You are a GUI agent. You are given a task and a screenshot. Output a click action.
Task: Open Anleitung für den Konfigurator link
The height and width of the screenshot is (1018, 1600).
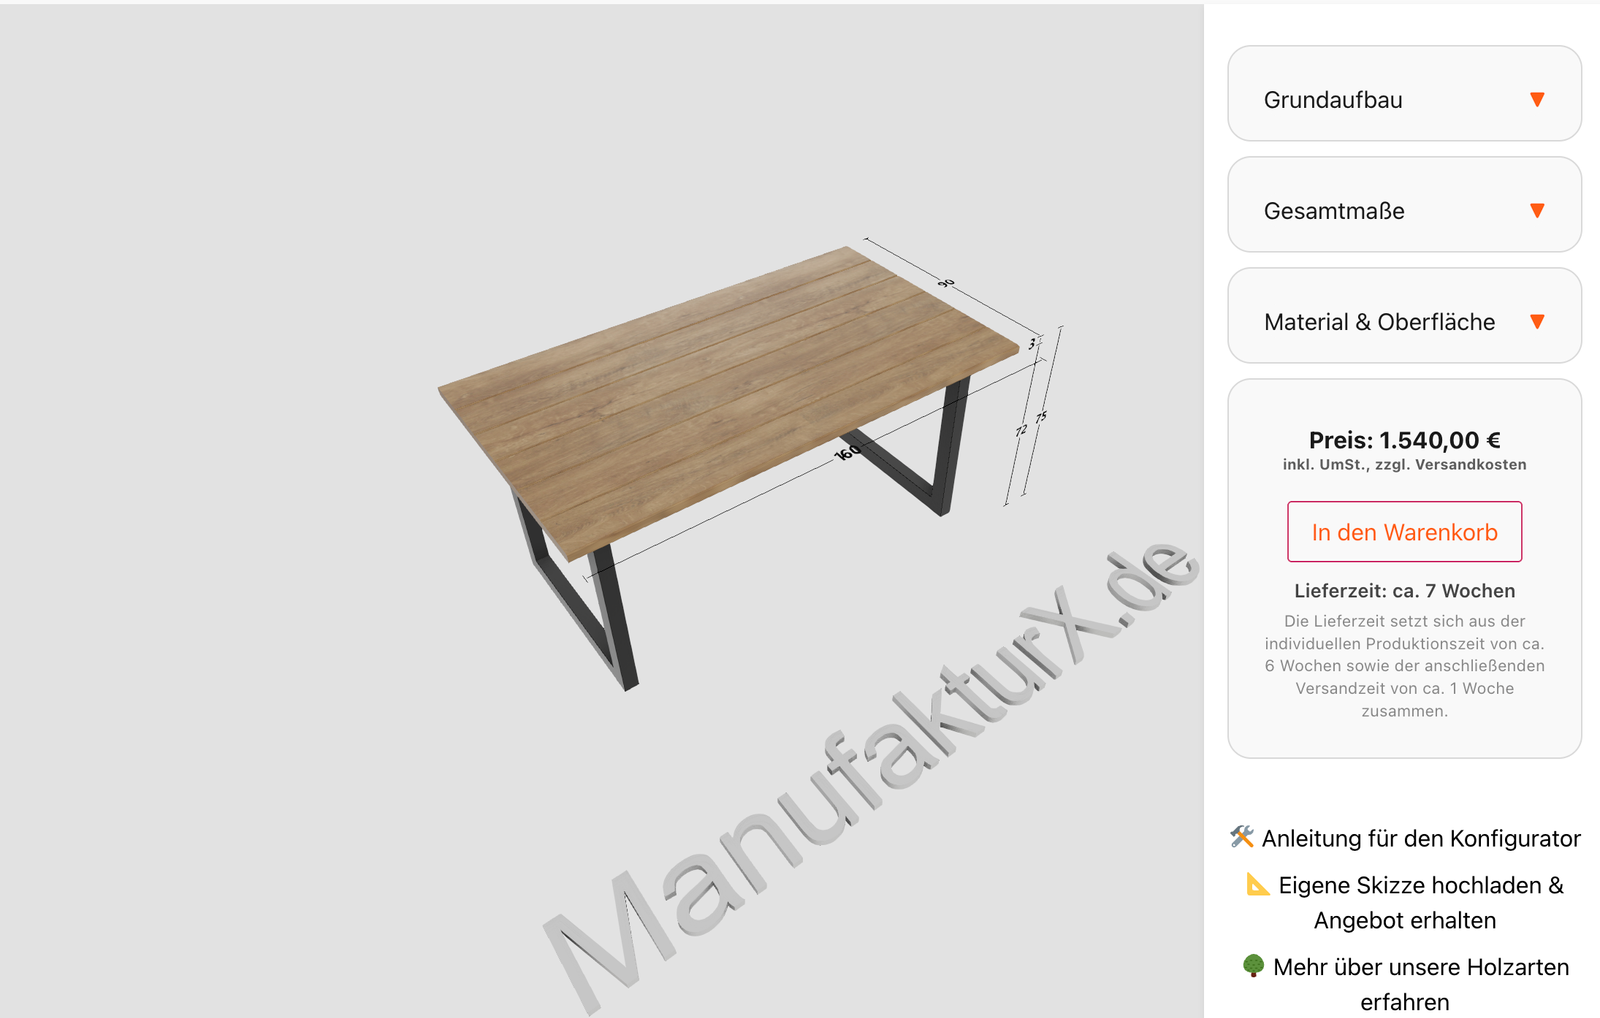pos(1421,838)
